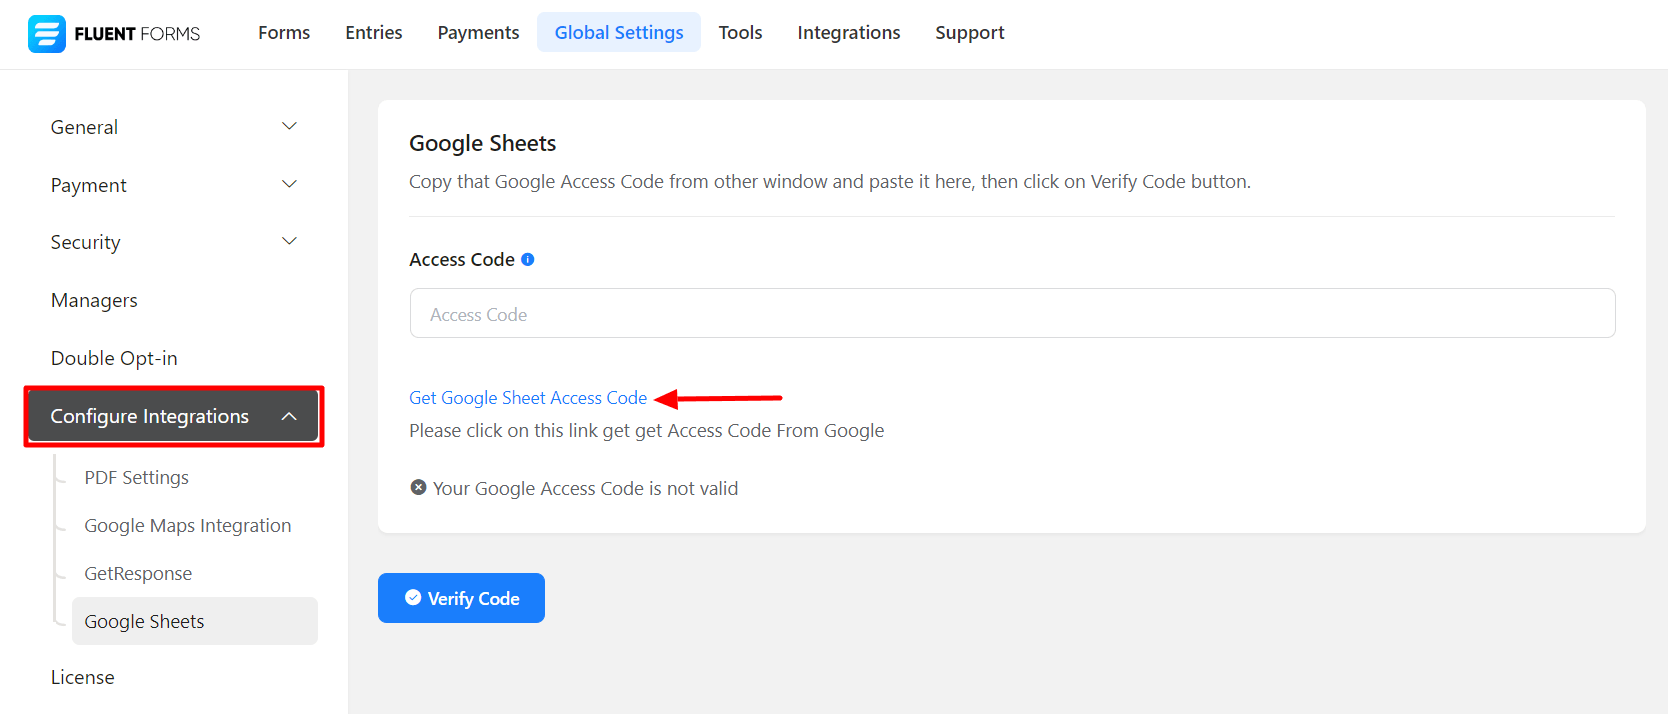Open the Forms menu
1668x714 pixels.
pyautogui.click(x=284, y=33)
